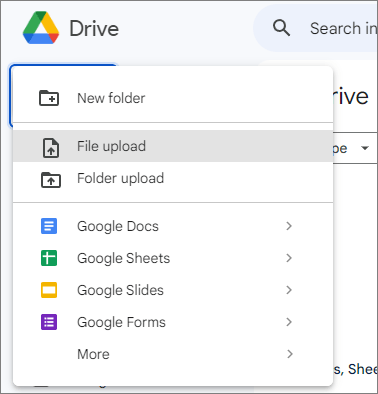Click the Google Drive logo icon
Image resolution: width=378 pixels, height=394 pixels.
(41, 28)
